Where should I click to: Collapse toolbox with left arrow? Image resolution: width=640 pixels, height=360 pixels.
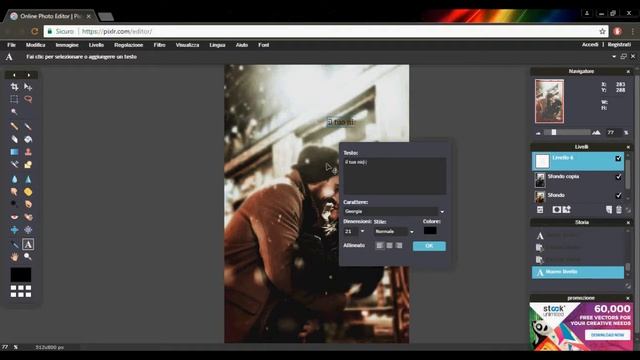coord(14,75)
